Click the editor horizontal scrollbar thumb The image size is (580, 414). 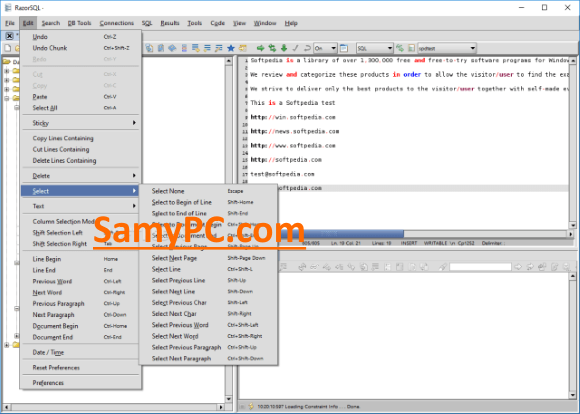(342, 233)
